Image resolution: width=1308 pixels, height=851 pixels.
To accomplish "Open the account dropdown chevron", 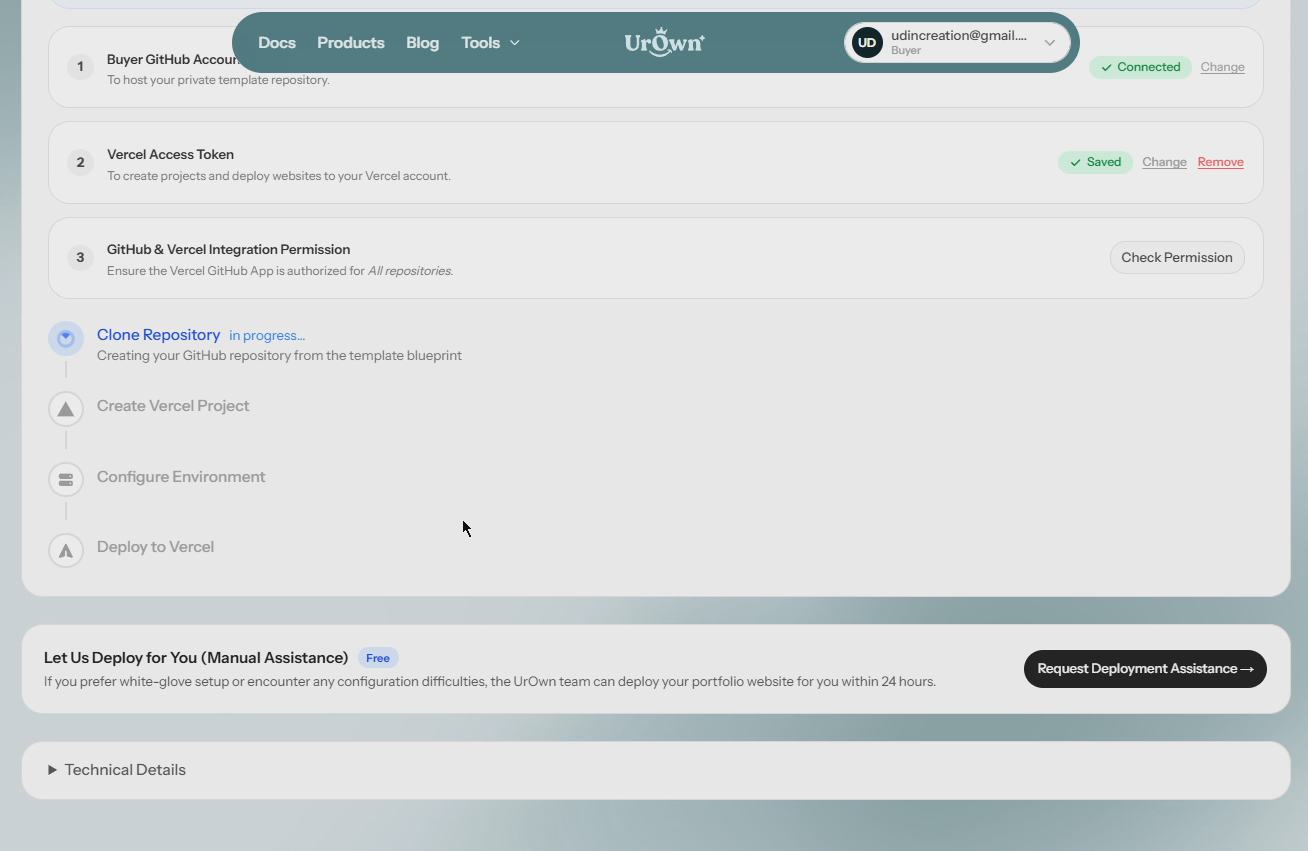I will (x=1049, y=43).
